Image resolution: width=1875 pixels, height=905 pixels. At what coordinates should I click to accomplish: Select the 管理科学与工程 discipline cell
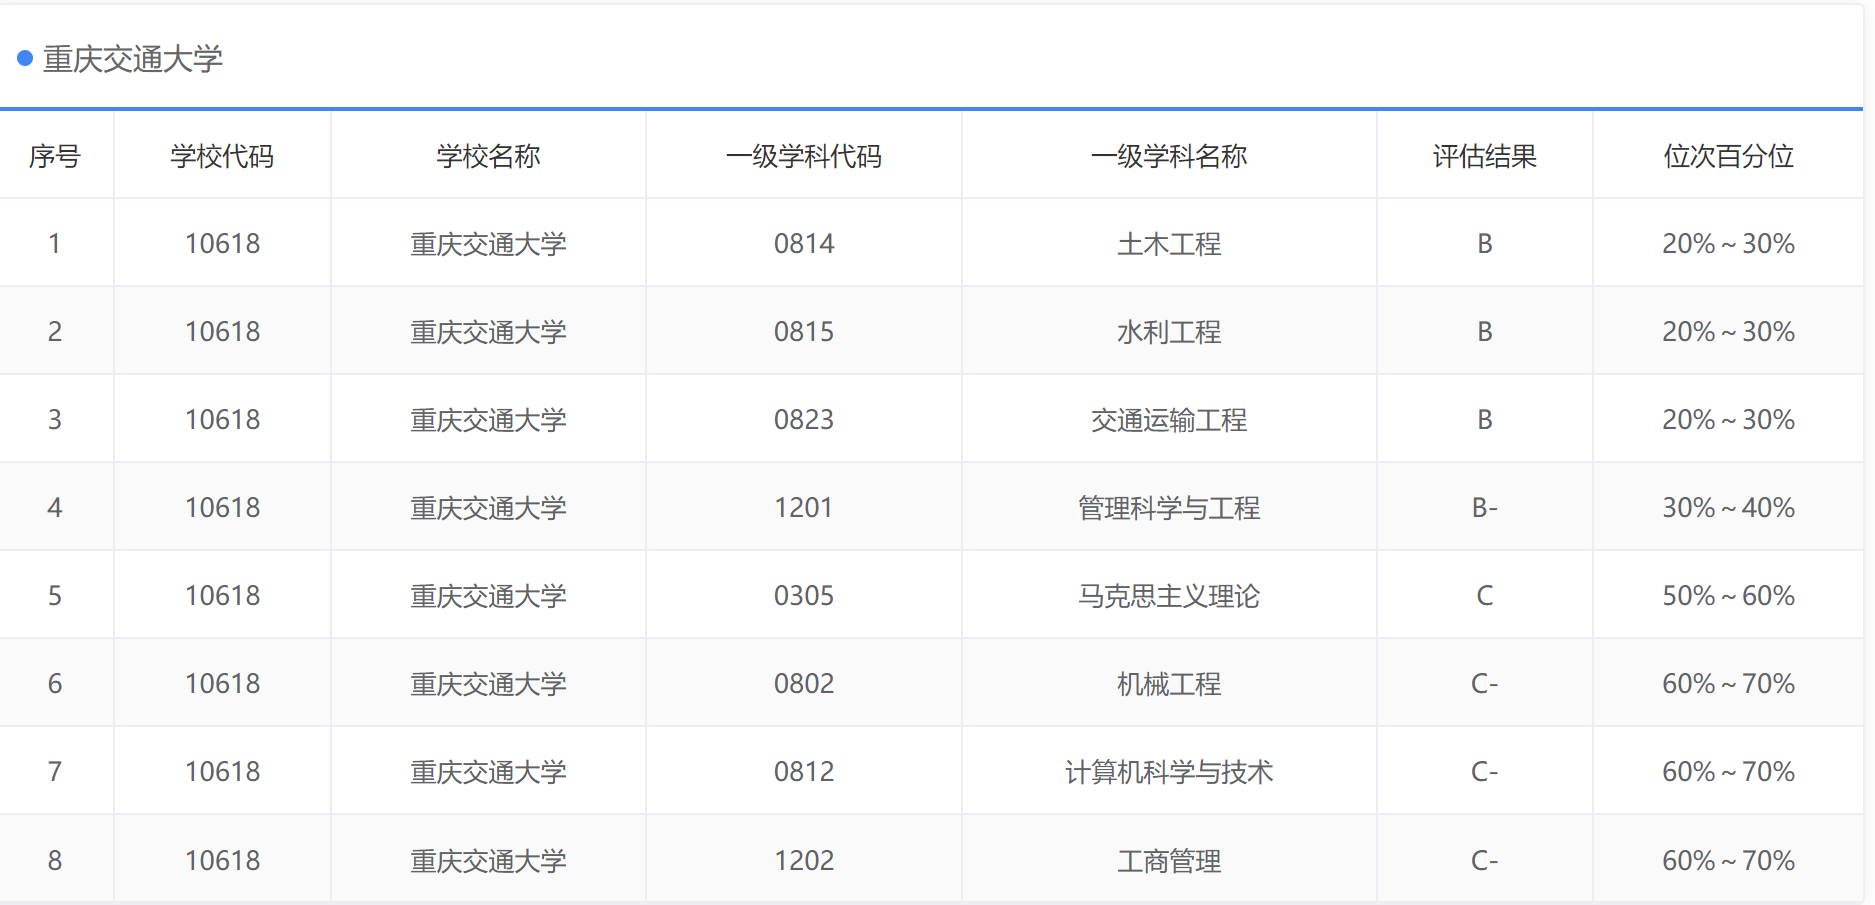[1168, 507]
